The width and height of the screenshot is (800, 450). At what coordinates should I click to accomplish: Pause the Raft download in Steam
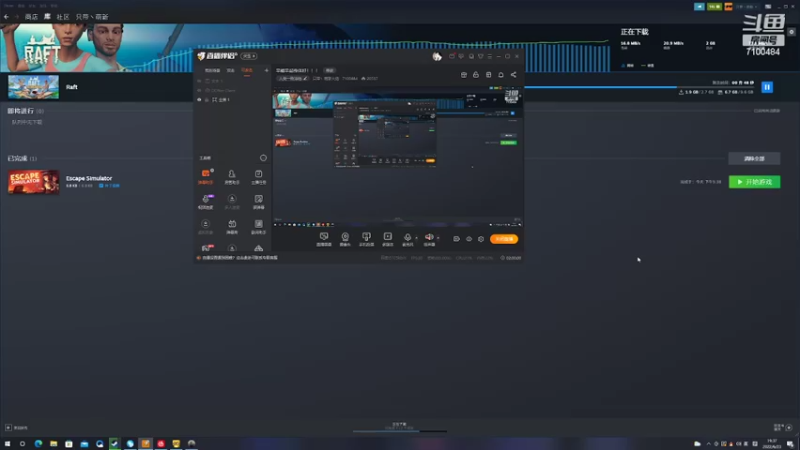point(767,87)
